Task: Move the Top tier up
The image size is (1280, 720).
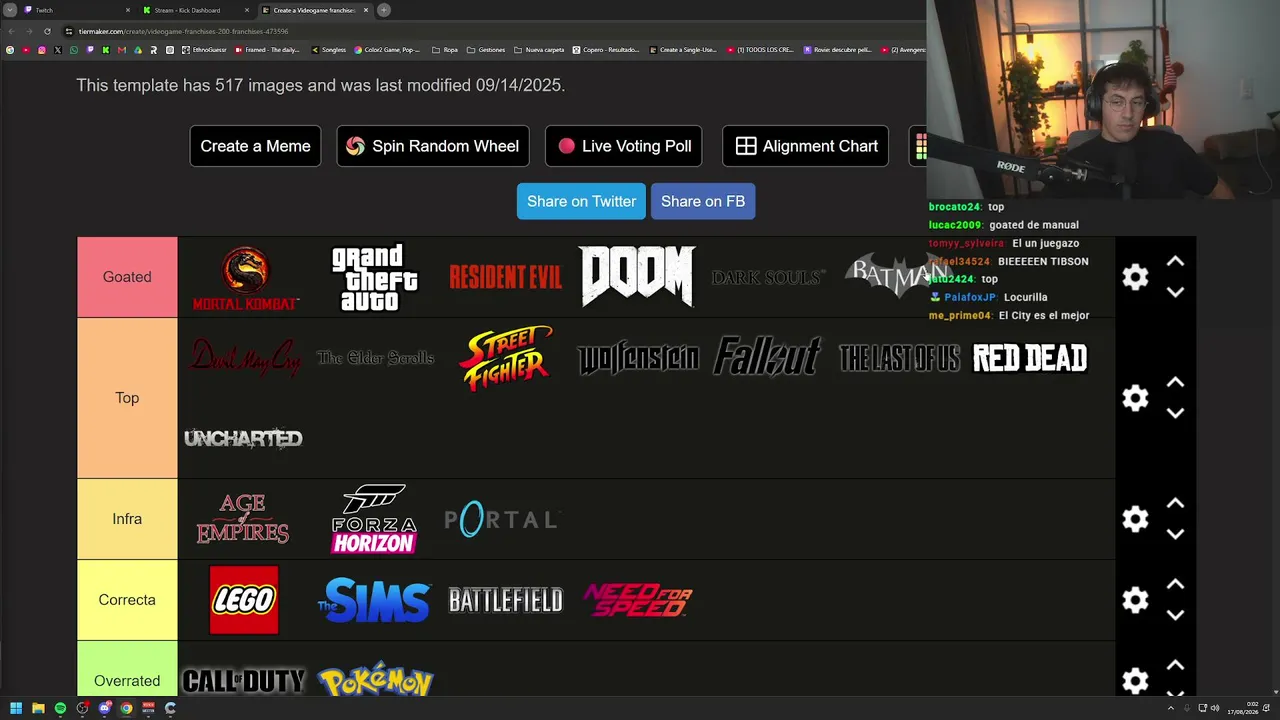Action: tap(1175, 383)
